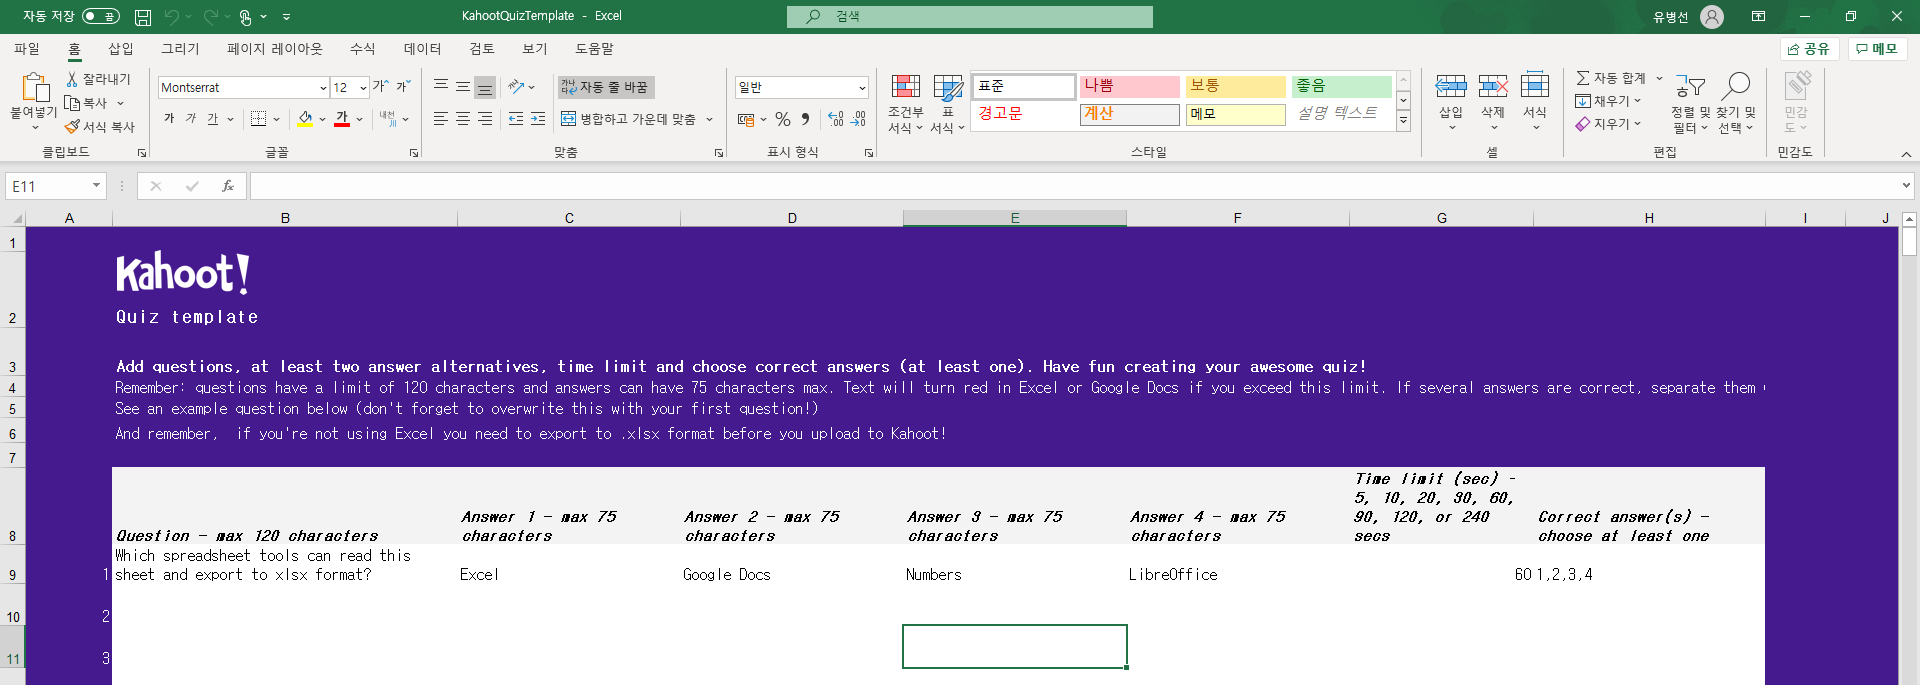The image size is (1920, 685).
Task: Click the cell Borders icon
Action: (258, 119)
